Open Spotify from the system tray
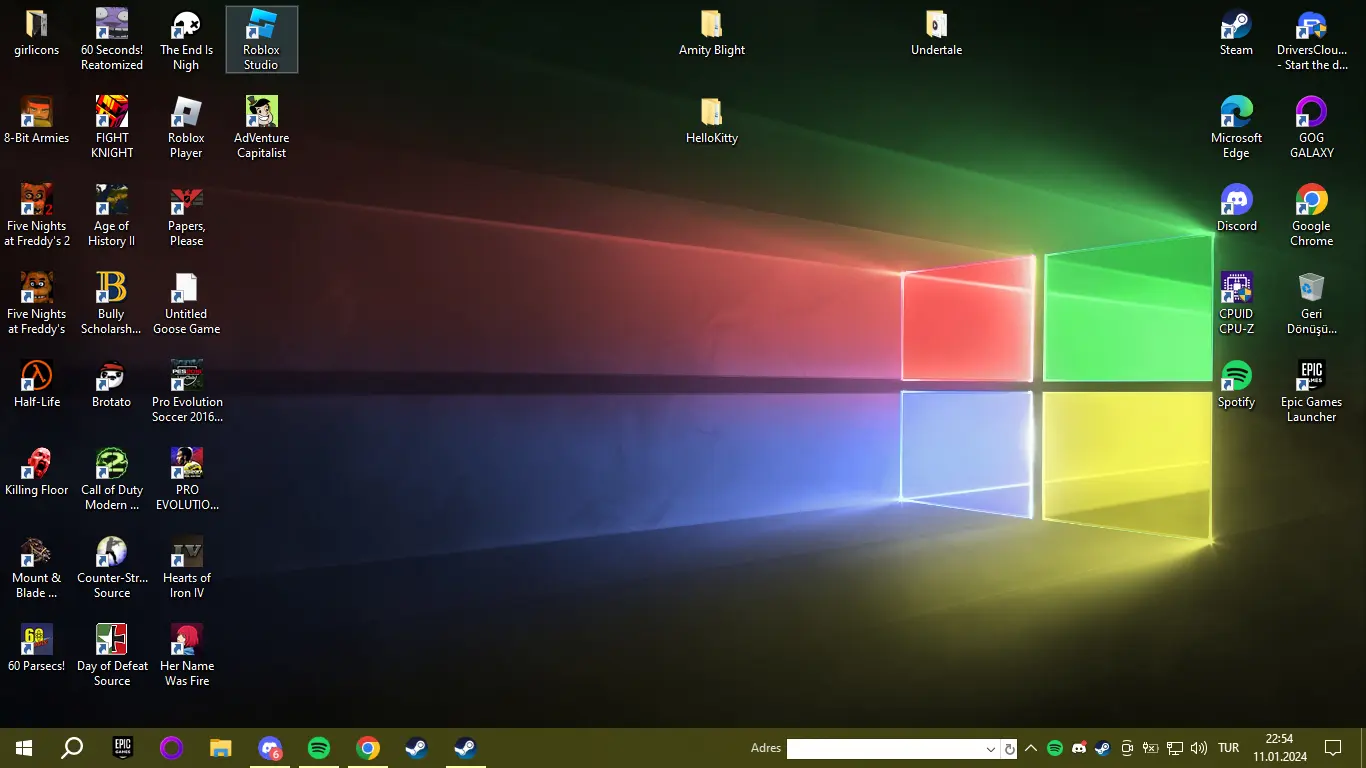This screenshot has width=1366, height=768. pyautogui.click(x=1055, y=748)
